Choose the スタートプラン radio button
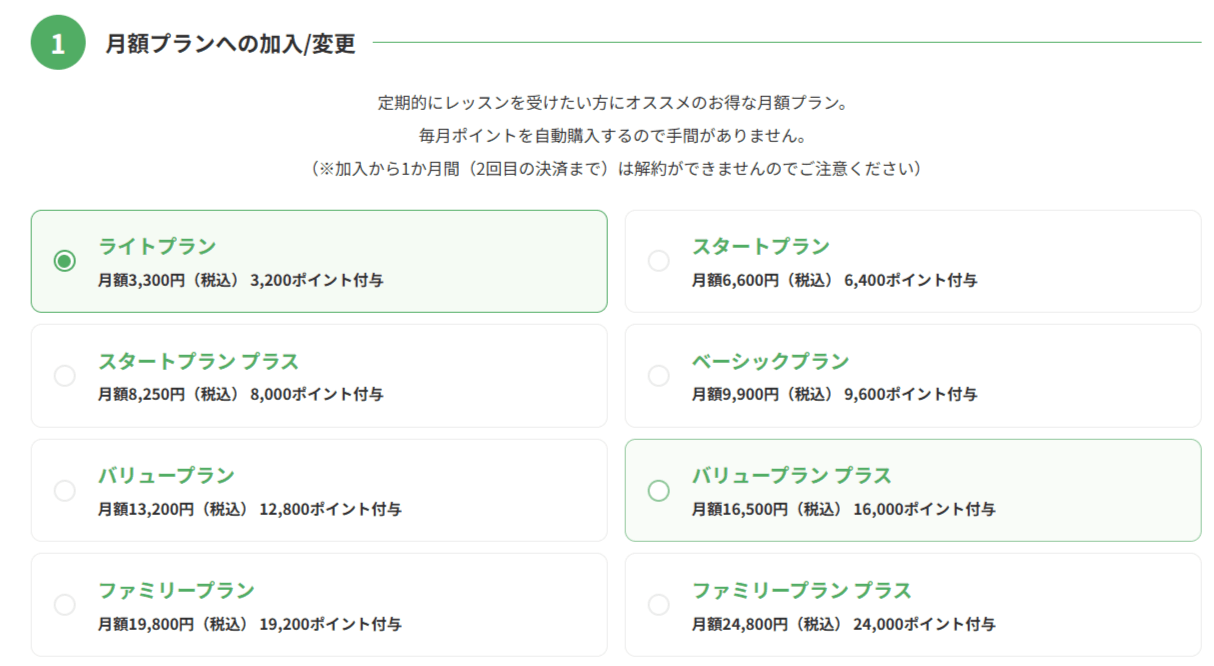The image size is (1214, 666). point(658,261)
